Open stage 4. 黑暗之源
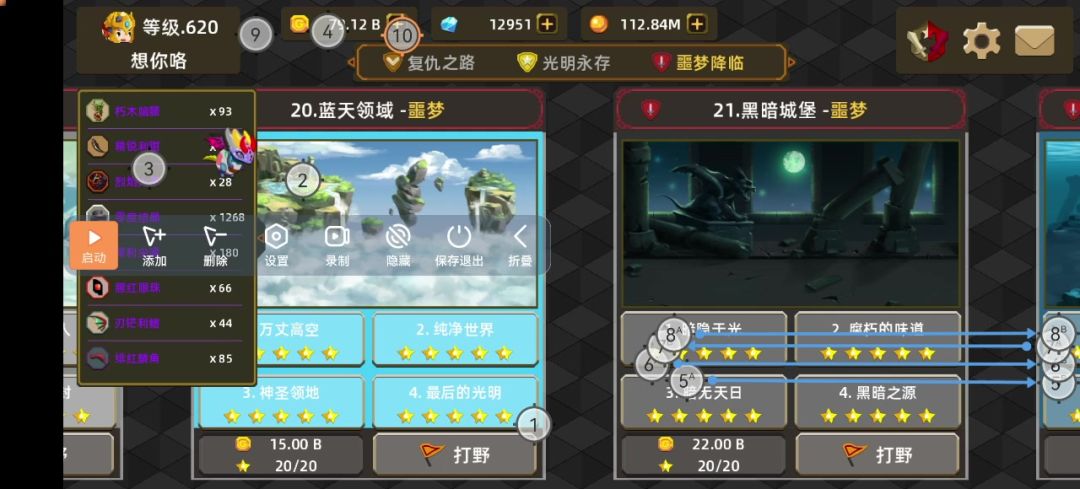 pos(877,402)
